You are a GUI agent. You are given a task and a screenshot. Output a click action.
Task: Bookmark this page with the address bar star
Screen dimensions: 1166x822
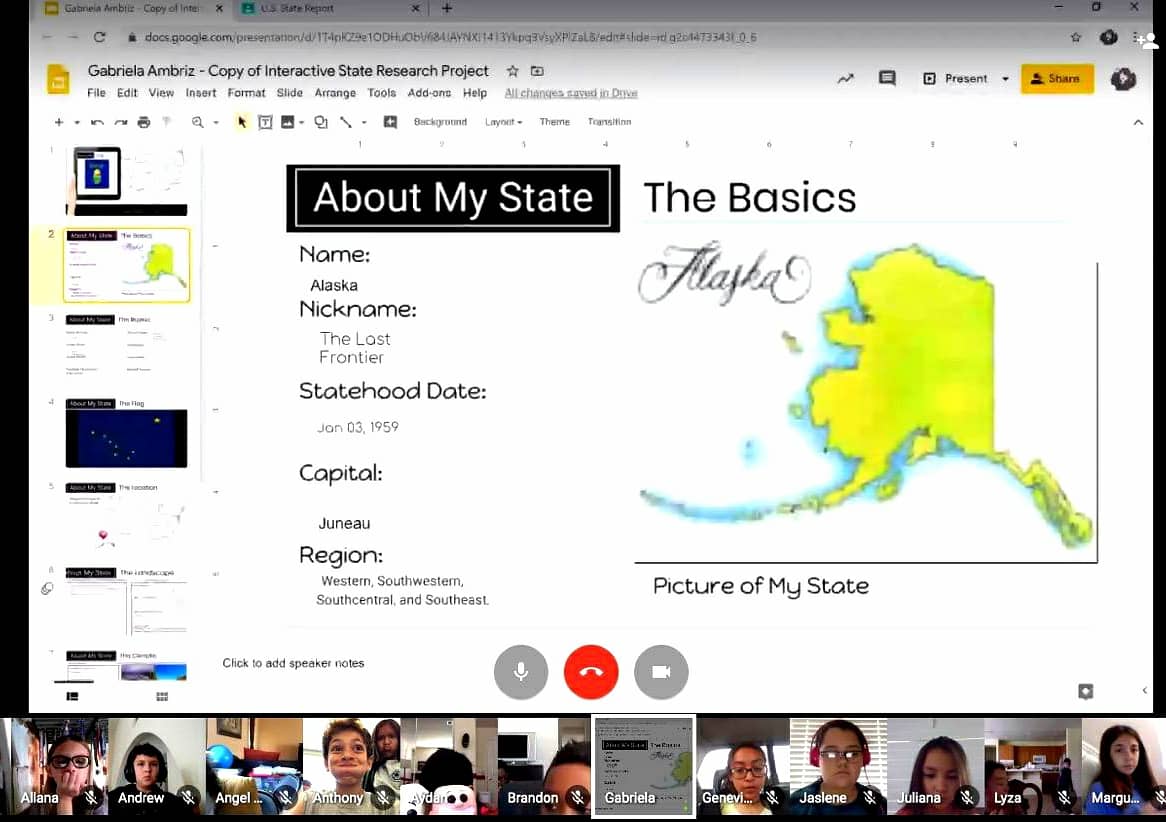coord(1075,37)
